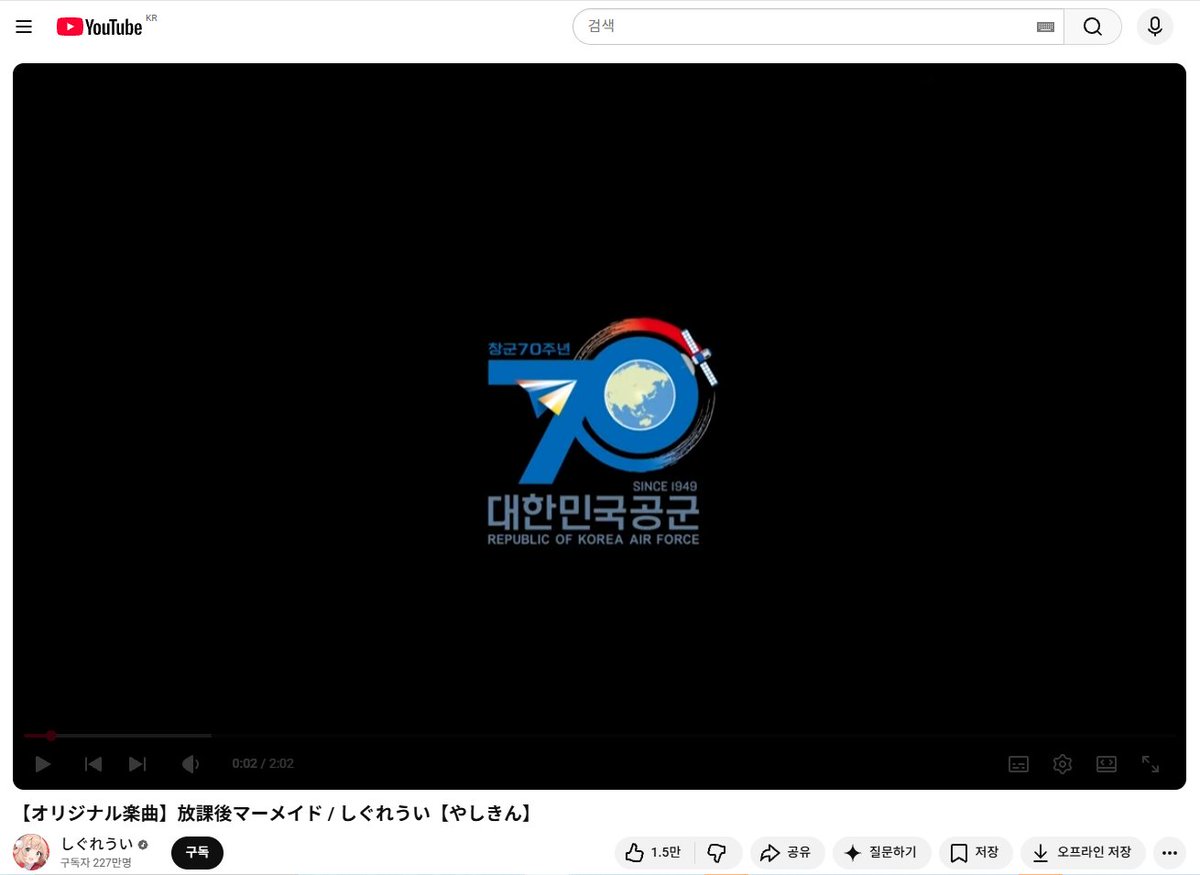This screenshot has height=875, width=1200.
Task: Switch to theater mode
Action: coord(1106,763)
